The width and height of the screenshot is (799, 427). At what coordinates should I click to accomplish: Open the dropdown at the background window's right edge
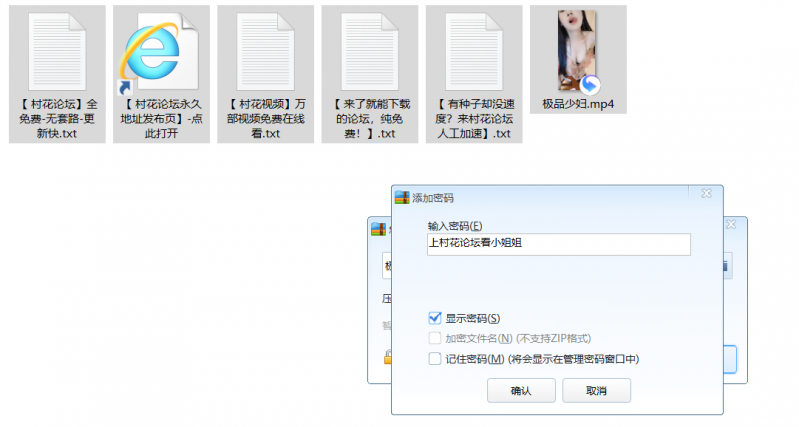click(x=727, y=265)
